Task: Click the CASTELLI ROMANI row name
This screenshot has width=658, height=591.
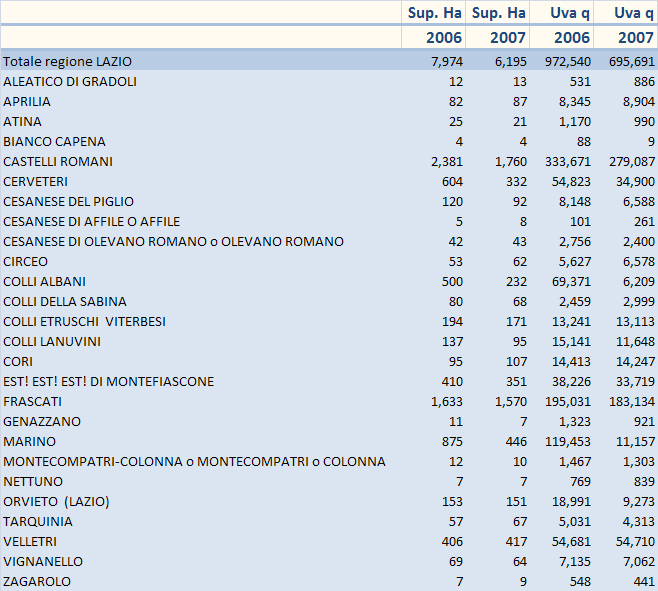Action: click(58, 162)
